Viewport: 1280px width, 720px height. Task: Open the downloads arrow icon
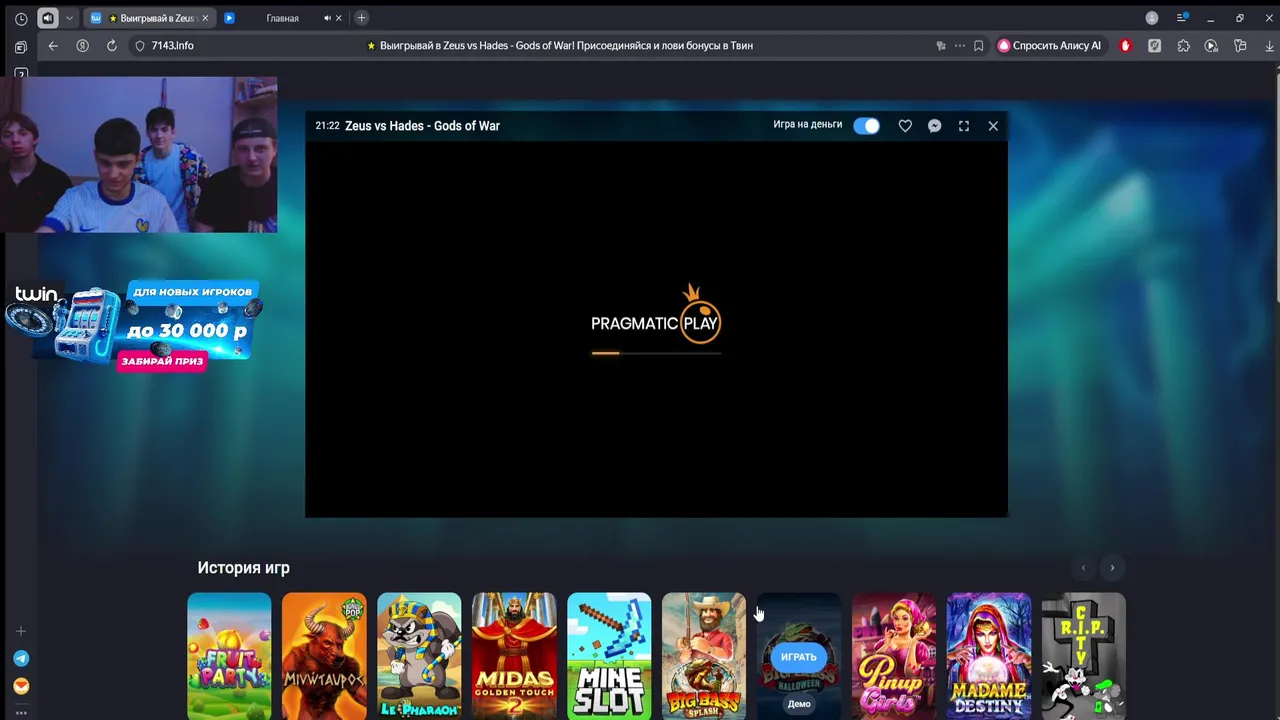[1270, 46]
